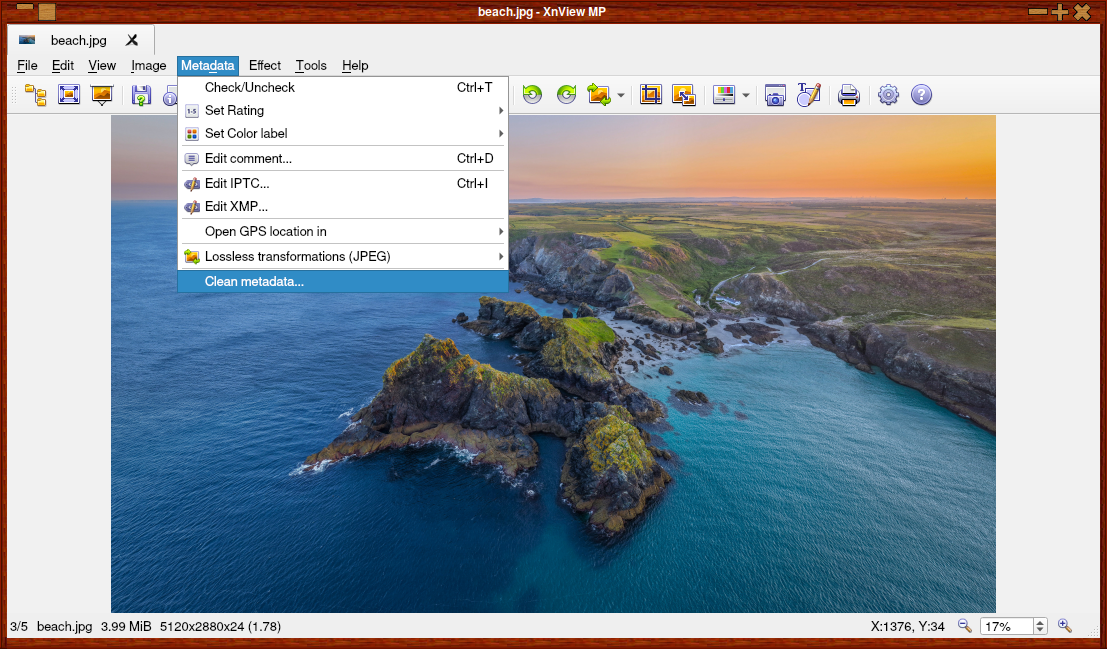Zoom out using minus magnifier icon
The image size is (1107, 649).
(x=965, y=626)
